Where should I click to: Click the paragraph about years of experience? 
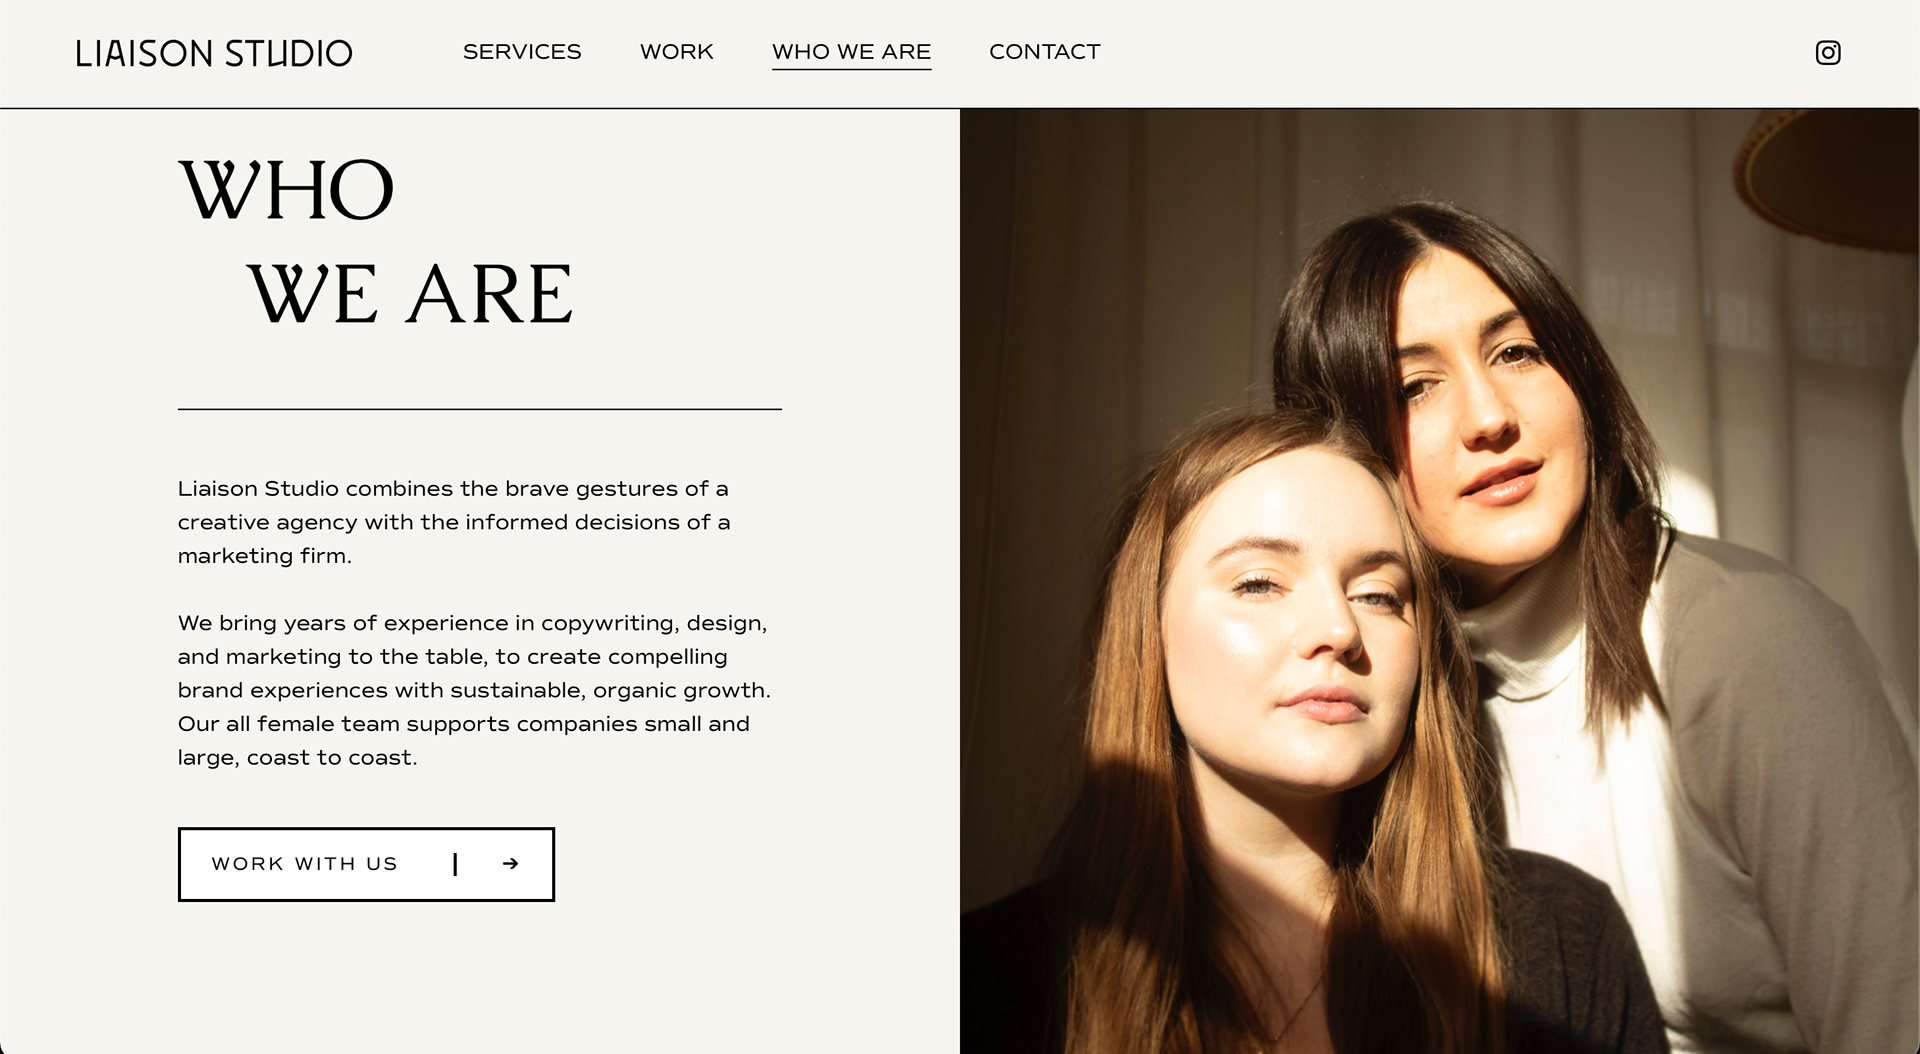[x=474, y=690]
